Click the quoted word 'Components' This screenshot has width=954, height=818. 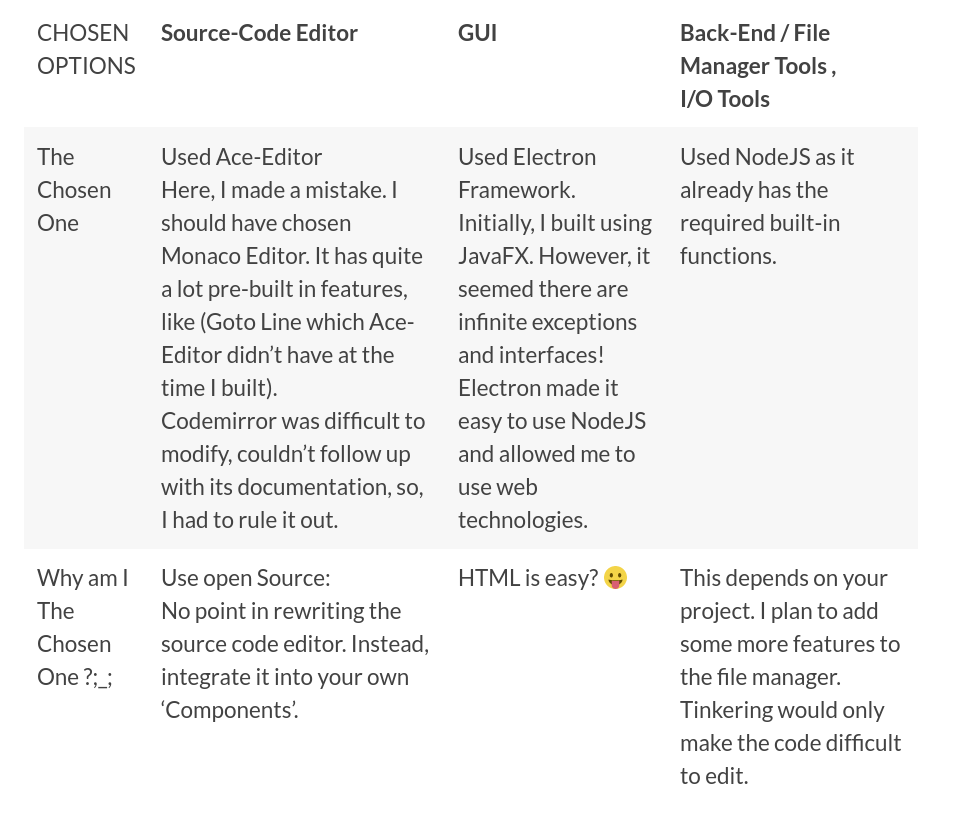coord(230,710)
